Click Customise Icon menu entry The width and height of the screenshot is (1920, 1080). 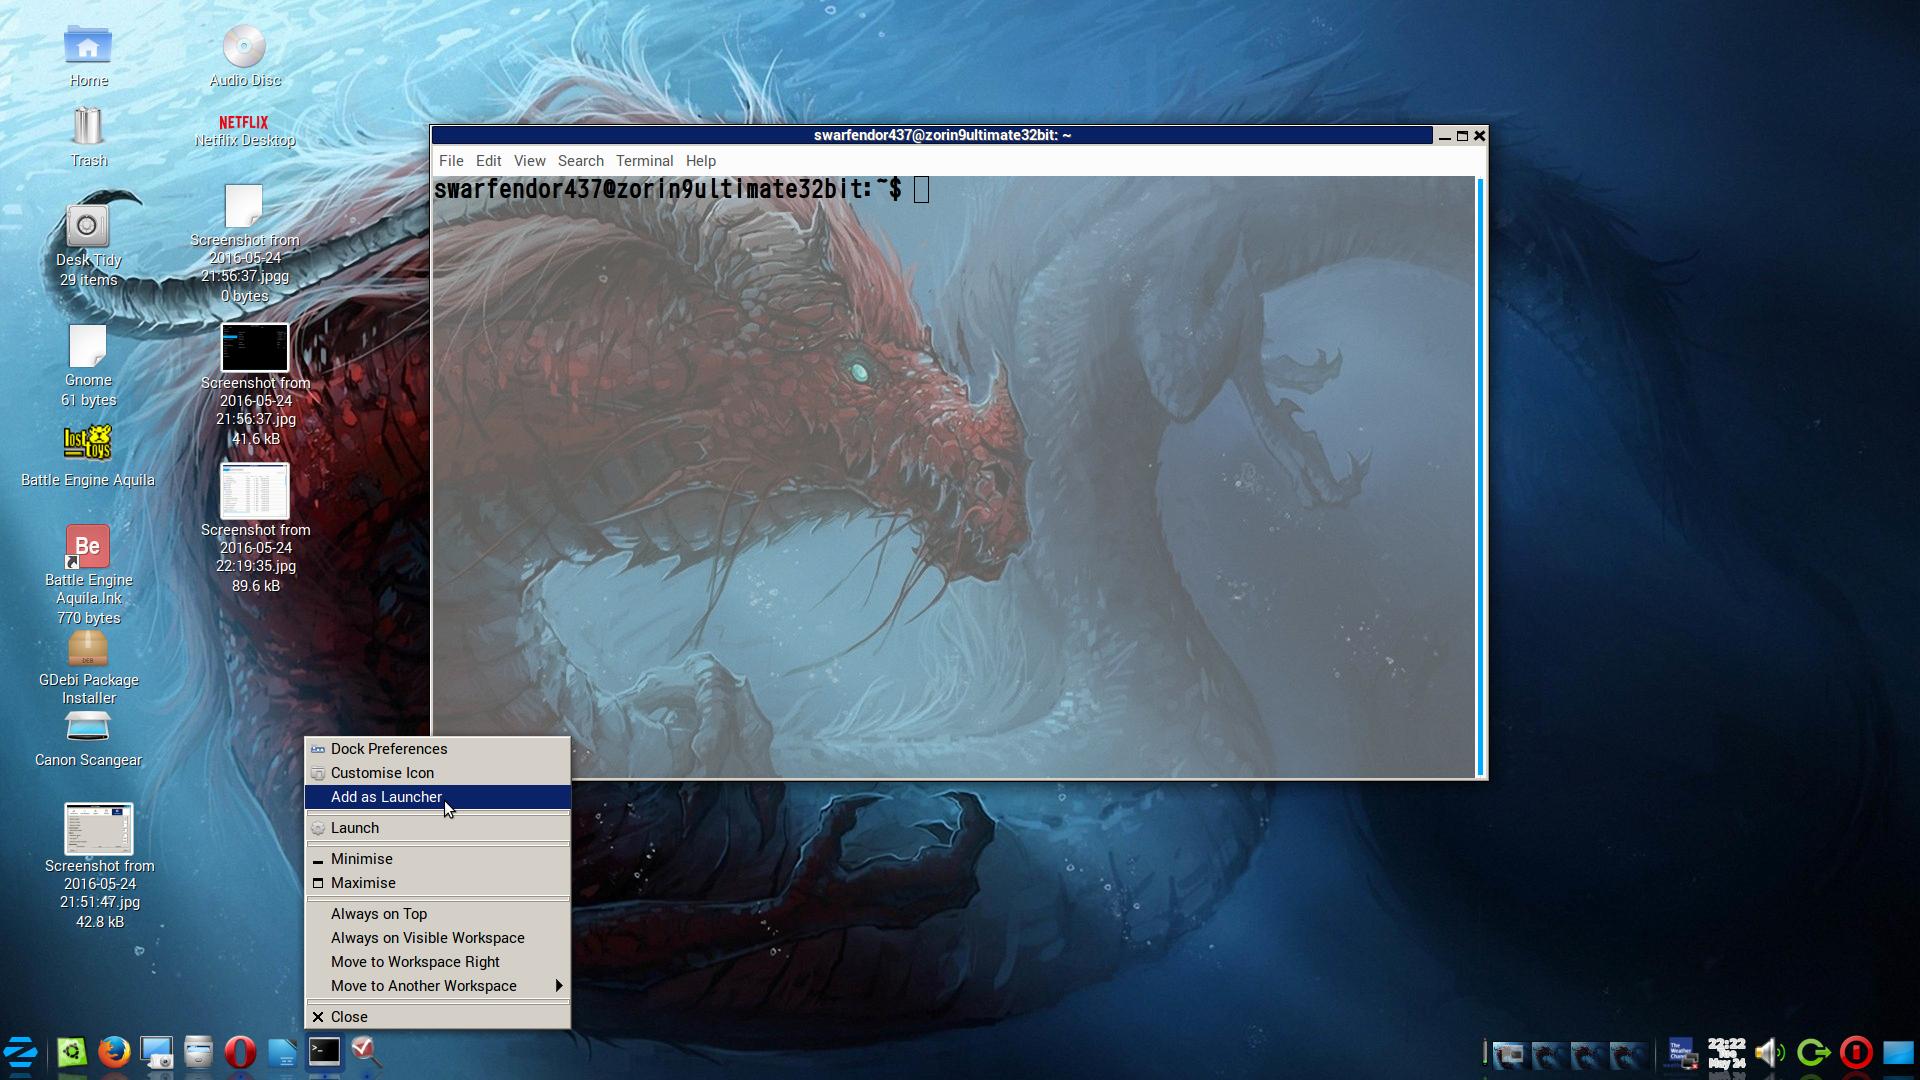[382, 773]
